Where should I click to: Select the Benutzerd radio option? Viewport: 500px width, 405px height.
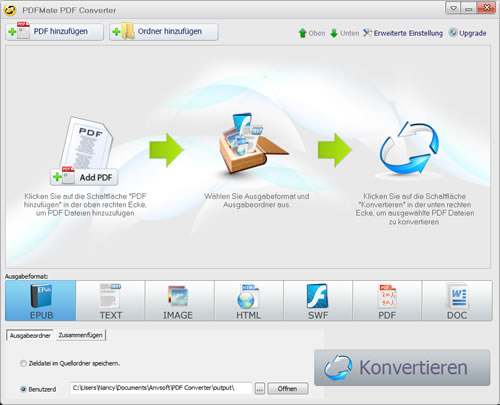click(38, 389)
